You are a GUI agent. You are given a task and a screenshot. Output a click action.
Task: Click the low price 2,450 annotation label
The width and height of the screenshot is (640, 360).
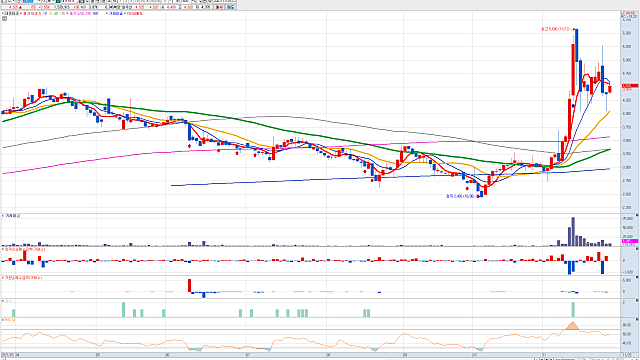pyautogui.click(x=460, y=196)
